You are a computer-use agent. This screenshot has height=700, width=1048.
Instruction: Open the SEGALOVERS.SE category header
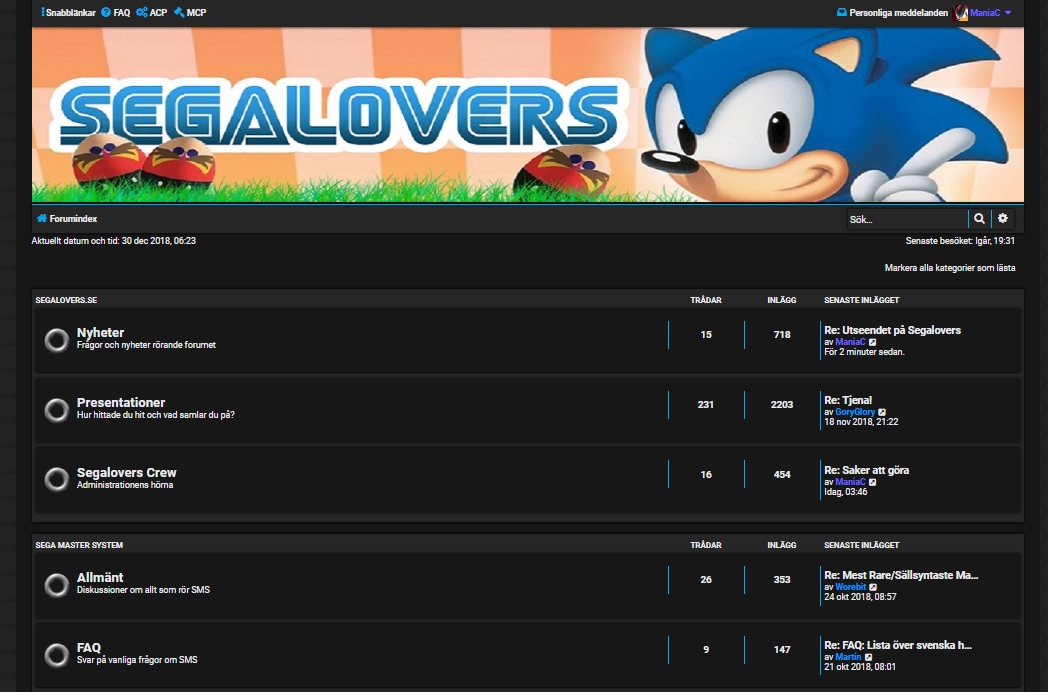click(66, 300)
